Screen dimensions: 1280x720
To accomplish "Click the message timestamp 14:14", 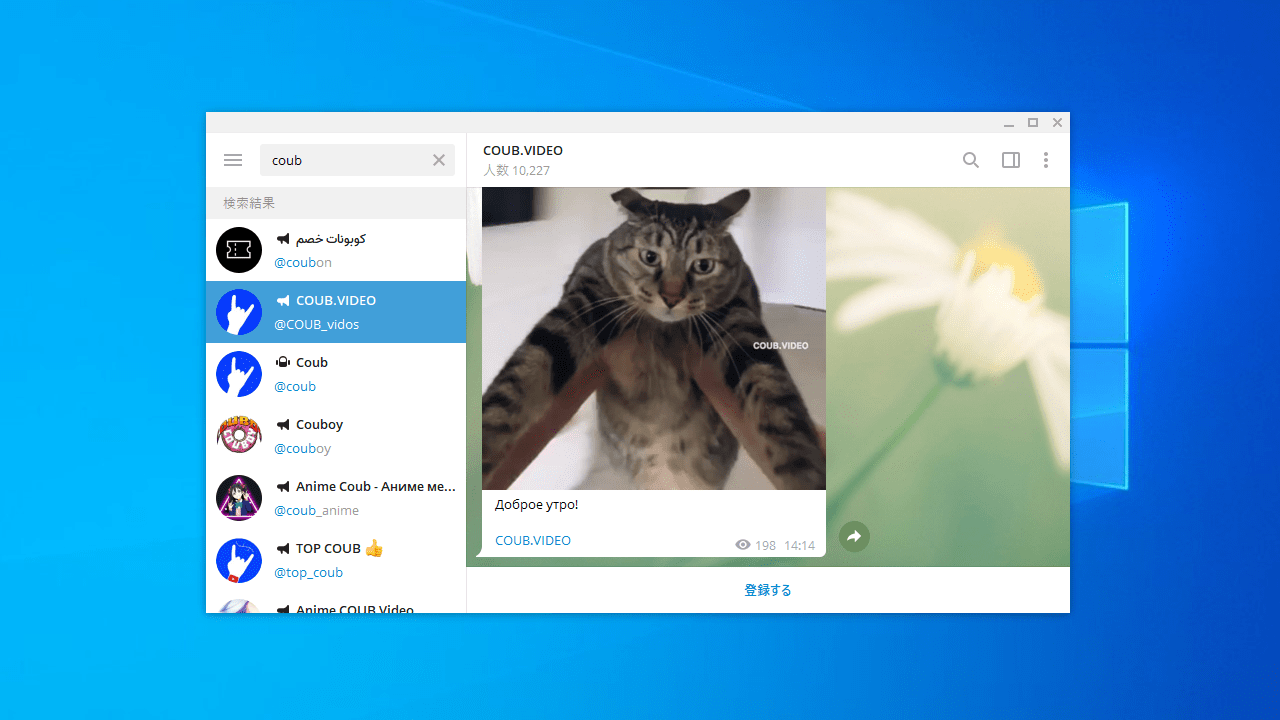I will pos(800,546).
